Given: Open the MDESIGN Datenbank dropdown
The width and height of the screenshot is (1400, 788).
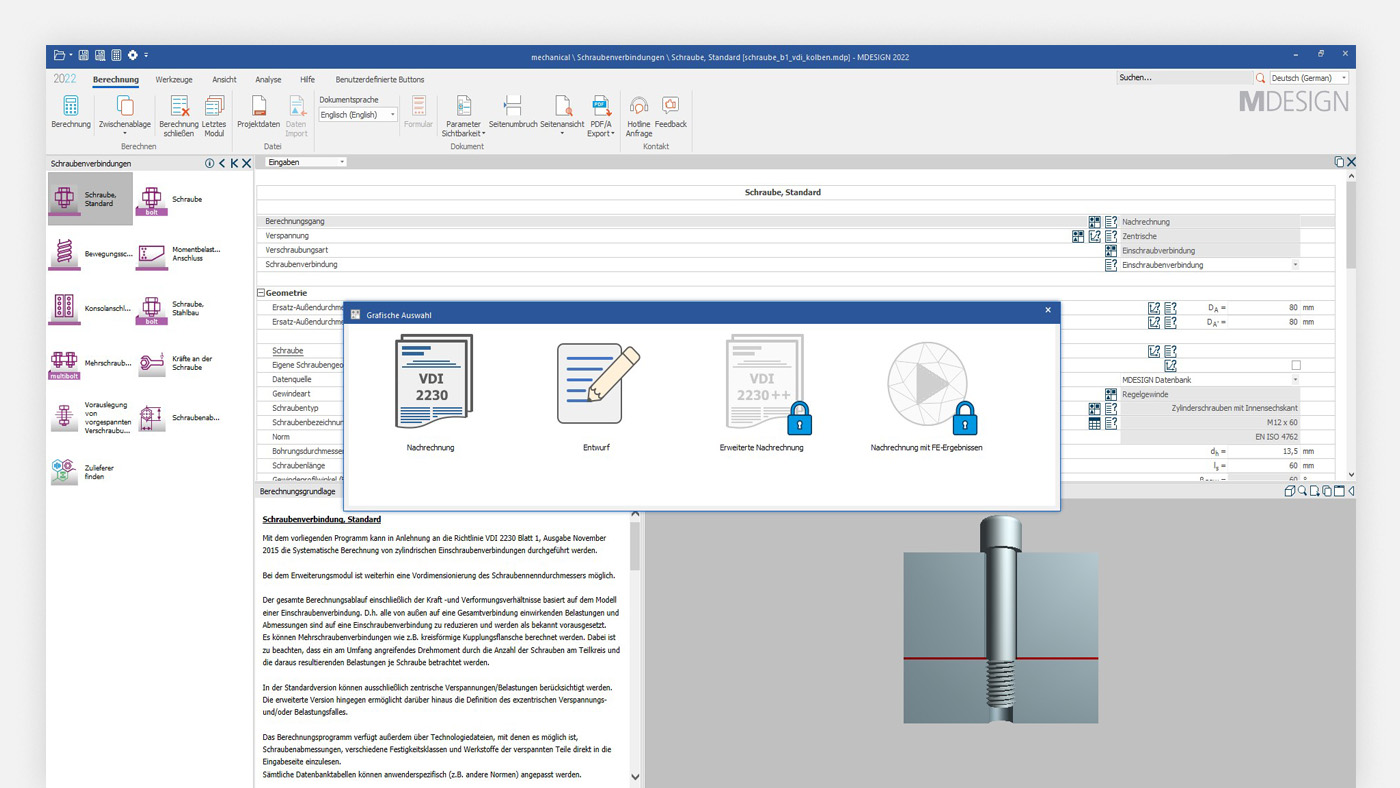Looking at the screenshot, I should point(1210,380).
